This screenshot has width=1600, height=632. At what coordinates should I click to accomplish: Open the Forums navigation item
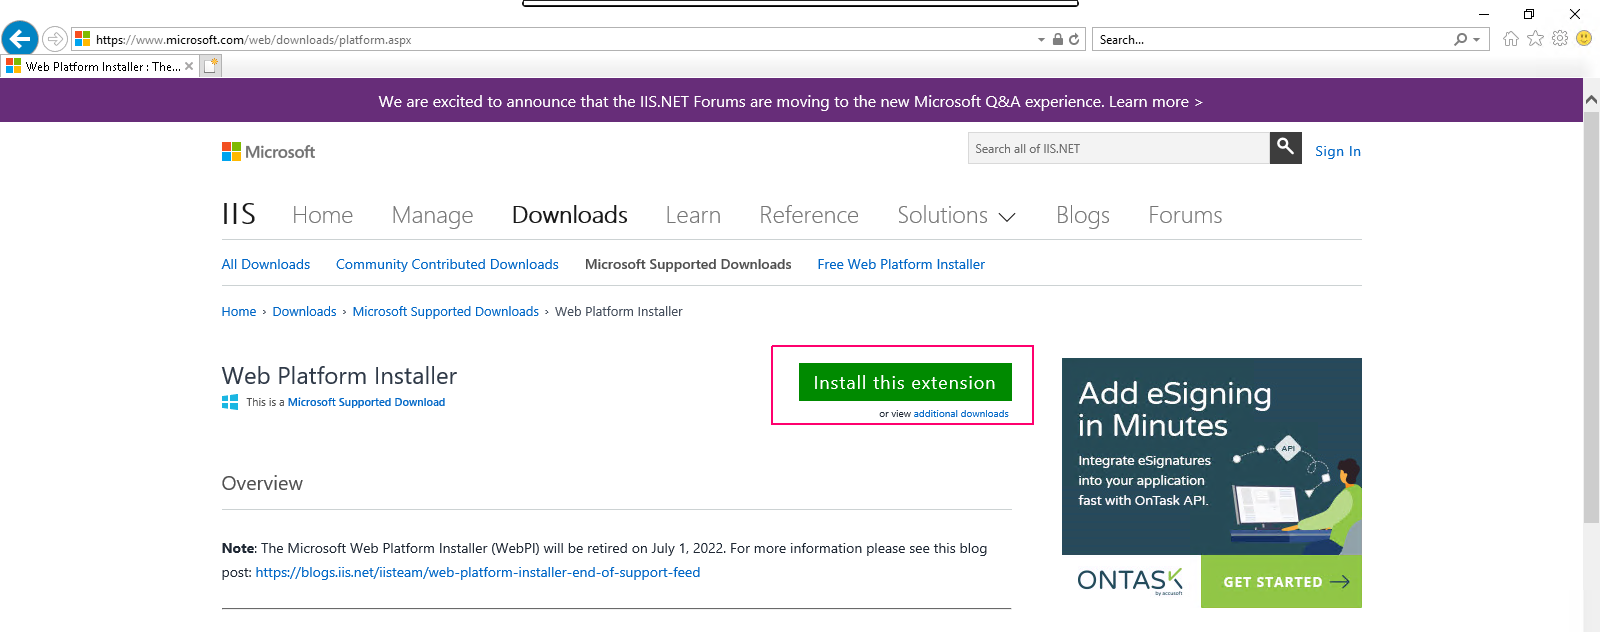[1185, 215]
